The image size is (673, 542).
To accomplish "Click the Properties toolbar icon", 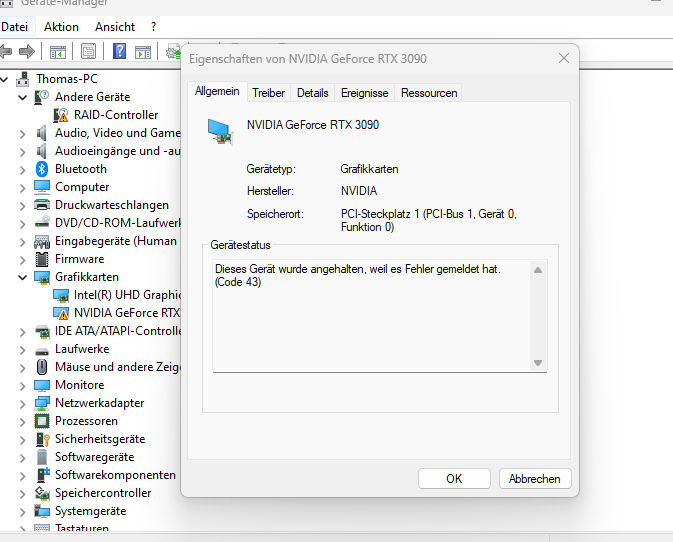I will pos(88,52).
